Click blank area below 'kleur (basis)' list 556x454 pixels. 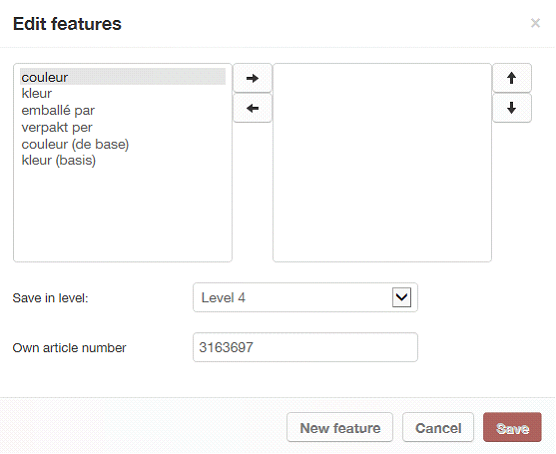click(123, 215)
